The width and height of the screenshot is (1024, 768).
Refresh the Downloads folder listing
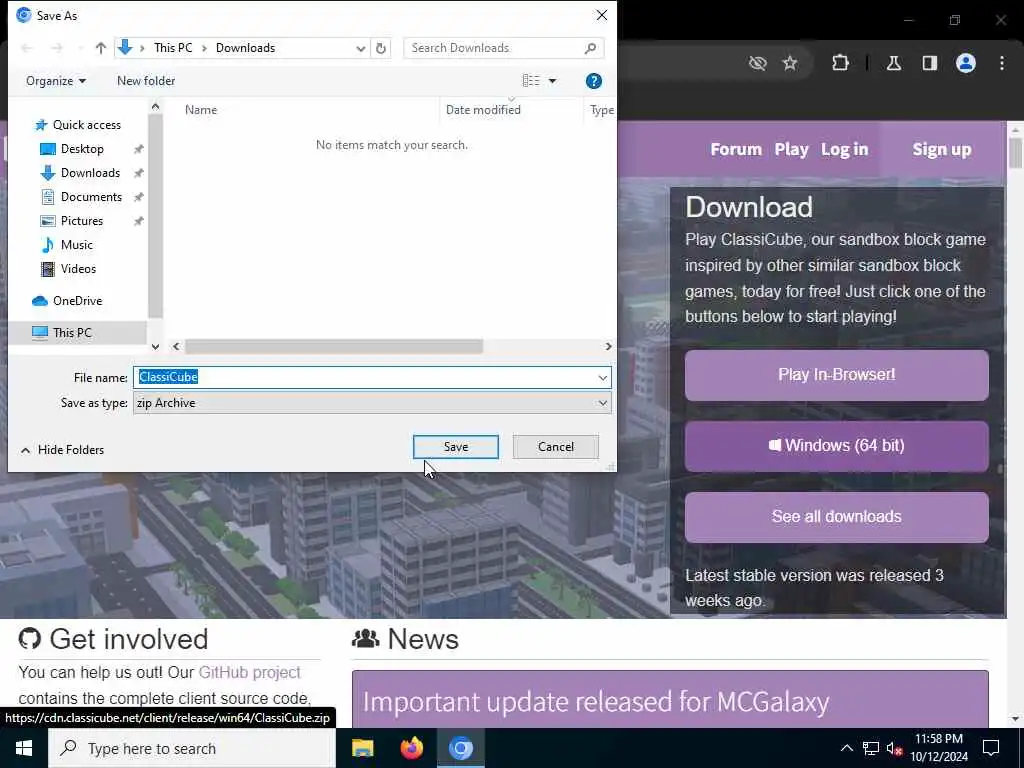[x=381, y=48]
